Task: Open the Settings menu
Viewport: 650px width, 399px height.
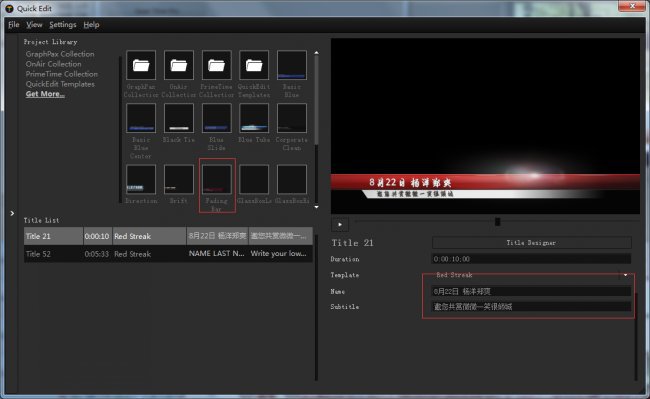Action: 63,25
